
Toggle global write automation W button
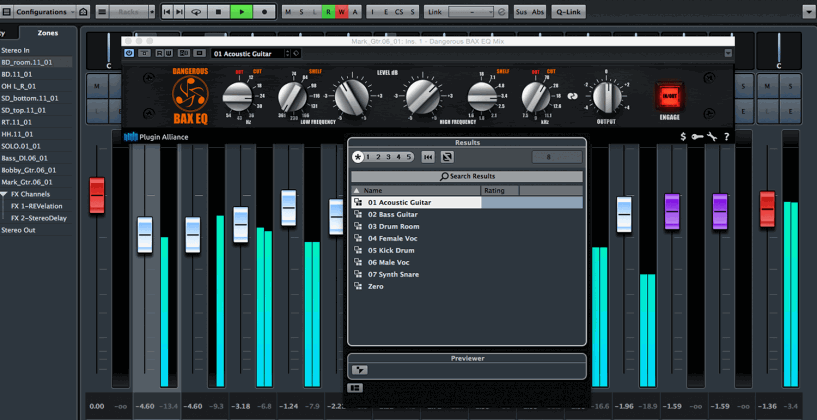[x=342, y=11]
